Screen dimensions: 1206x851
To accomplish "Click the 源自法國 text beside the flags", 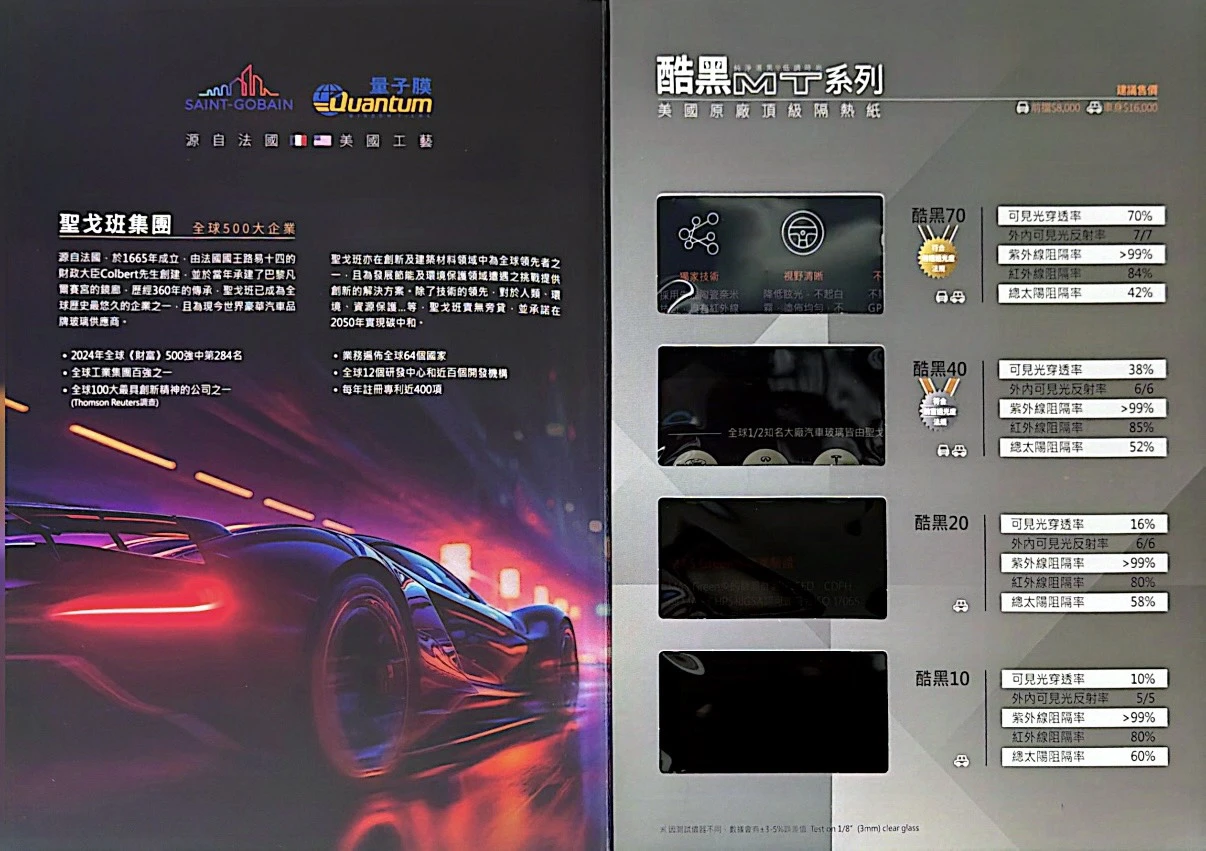I will 231,141.
